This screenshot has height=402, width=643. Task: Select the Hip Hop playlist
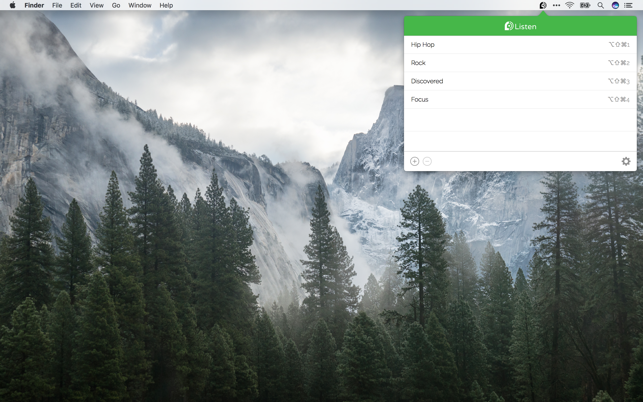pos(520,44)
